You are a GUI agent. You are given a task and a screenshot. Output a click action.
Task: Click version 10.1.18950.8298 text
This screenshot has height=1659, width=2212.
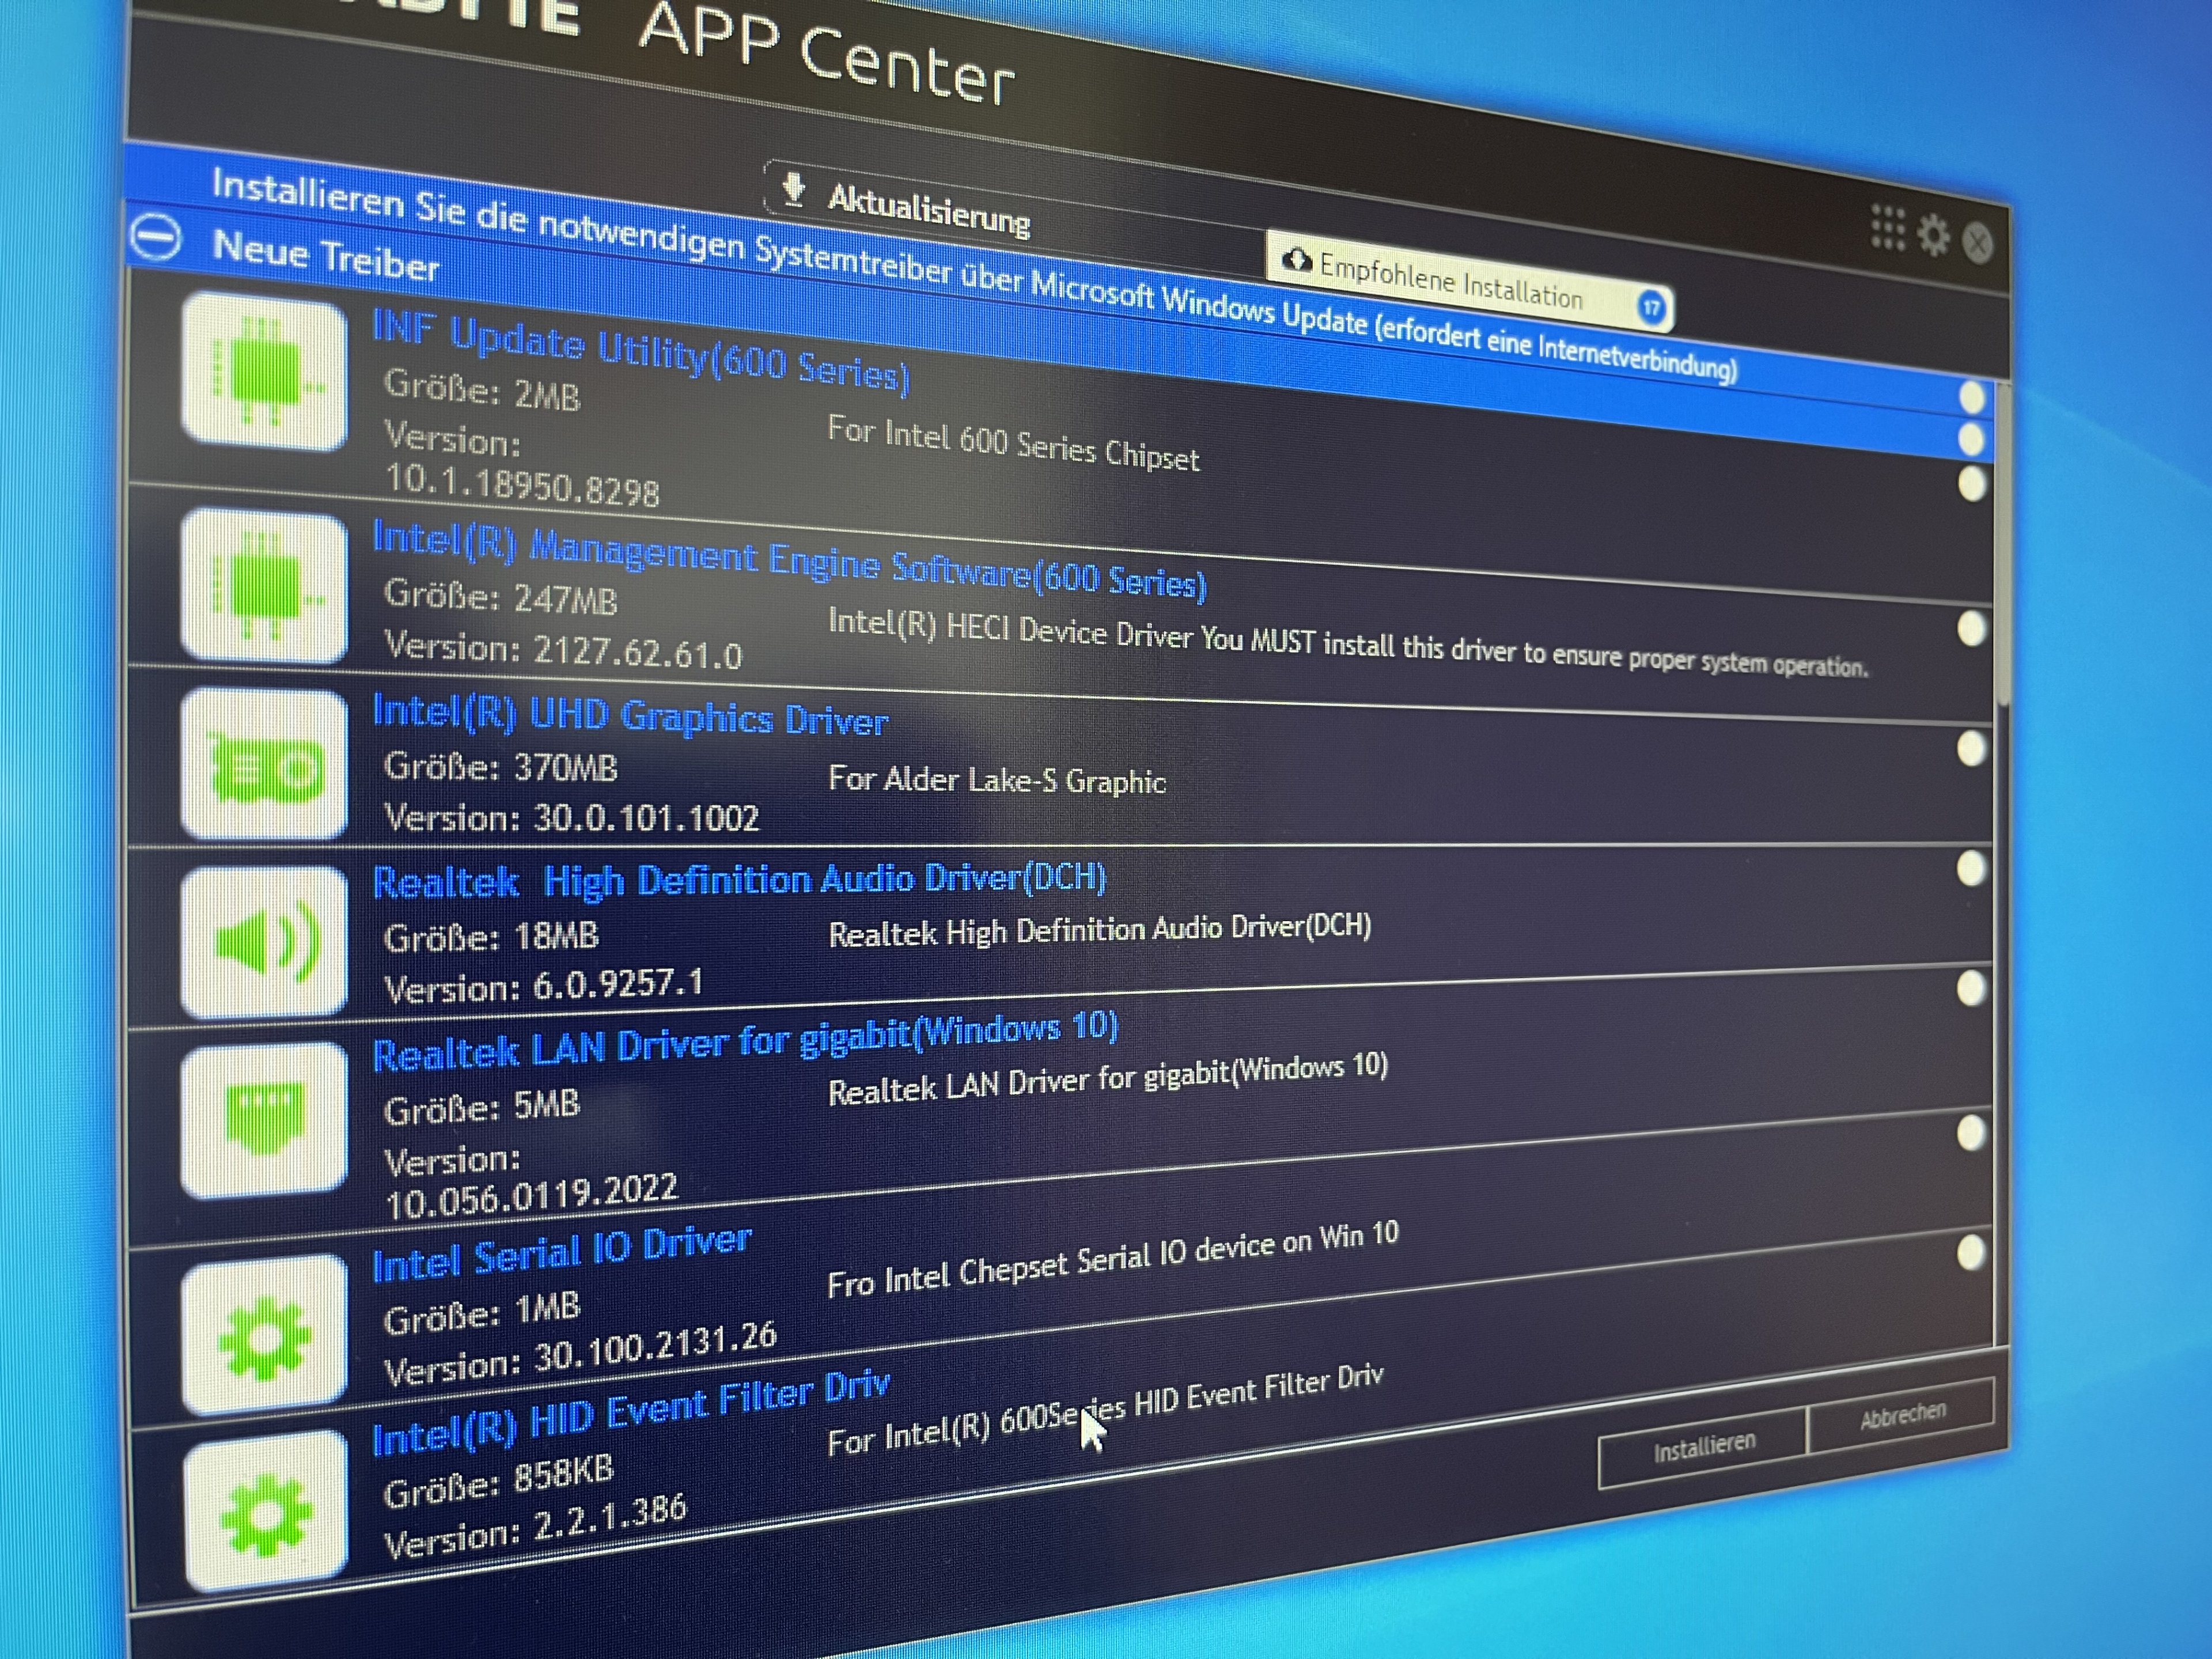pos(522,486)
